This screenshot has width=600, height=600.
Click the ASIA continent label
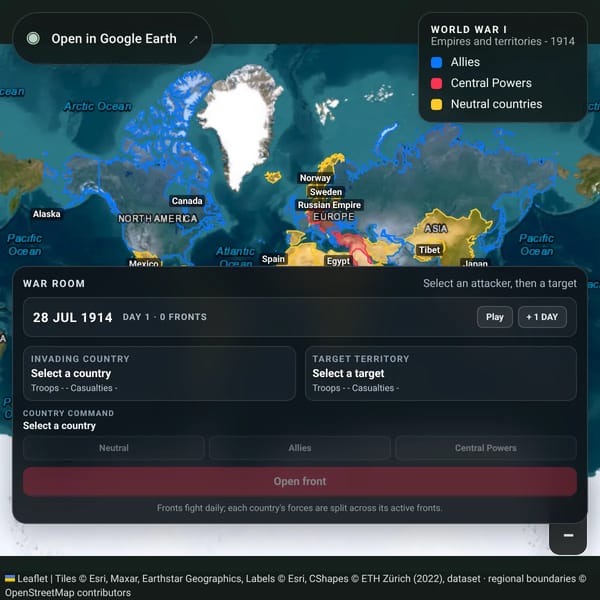tap(435, 228)
